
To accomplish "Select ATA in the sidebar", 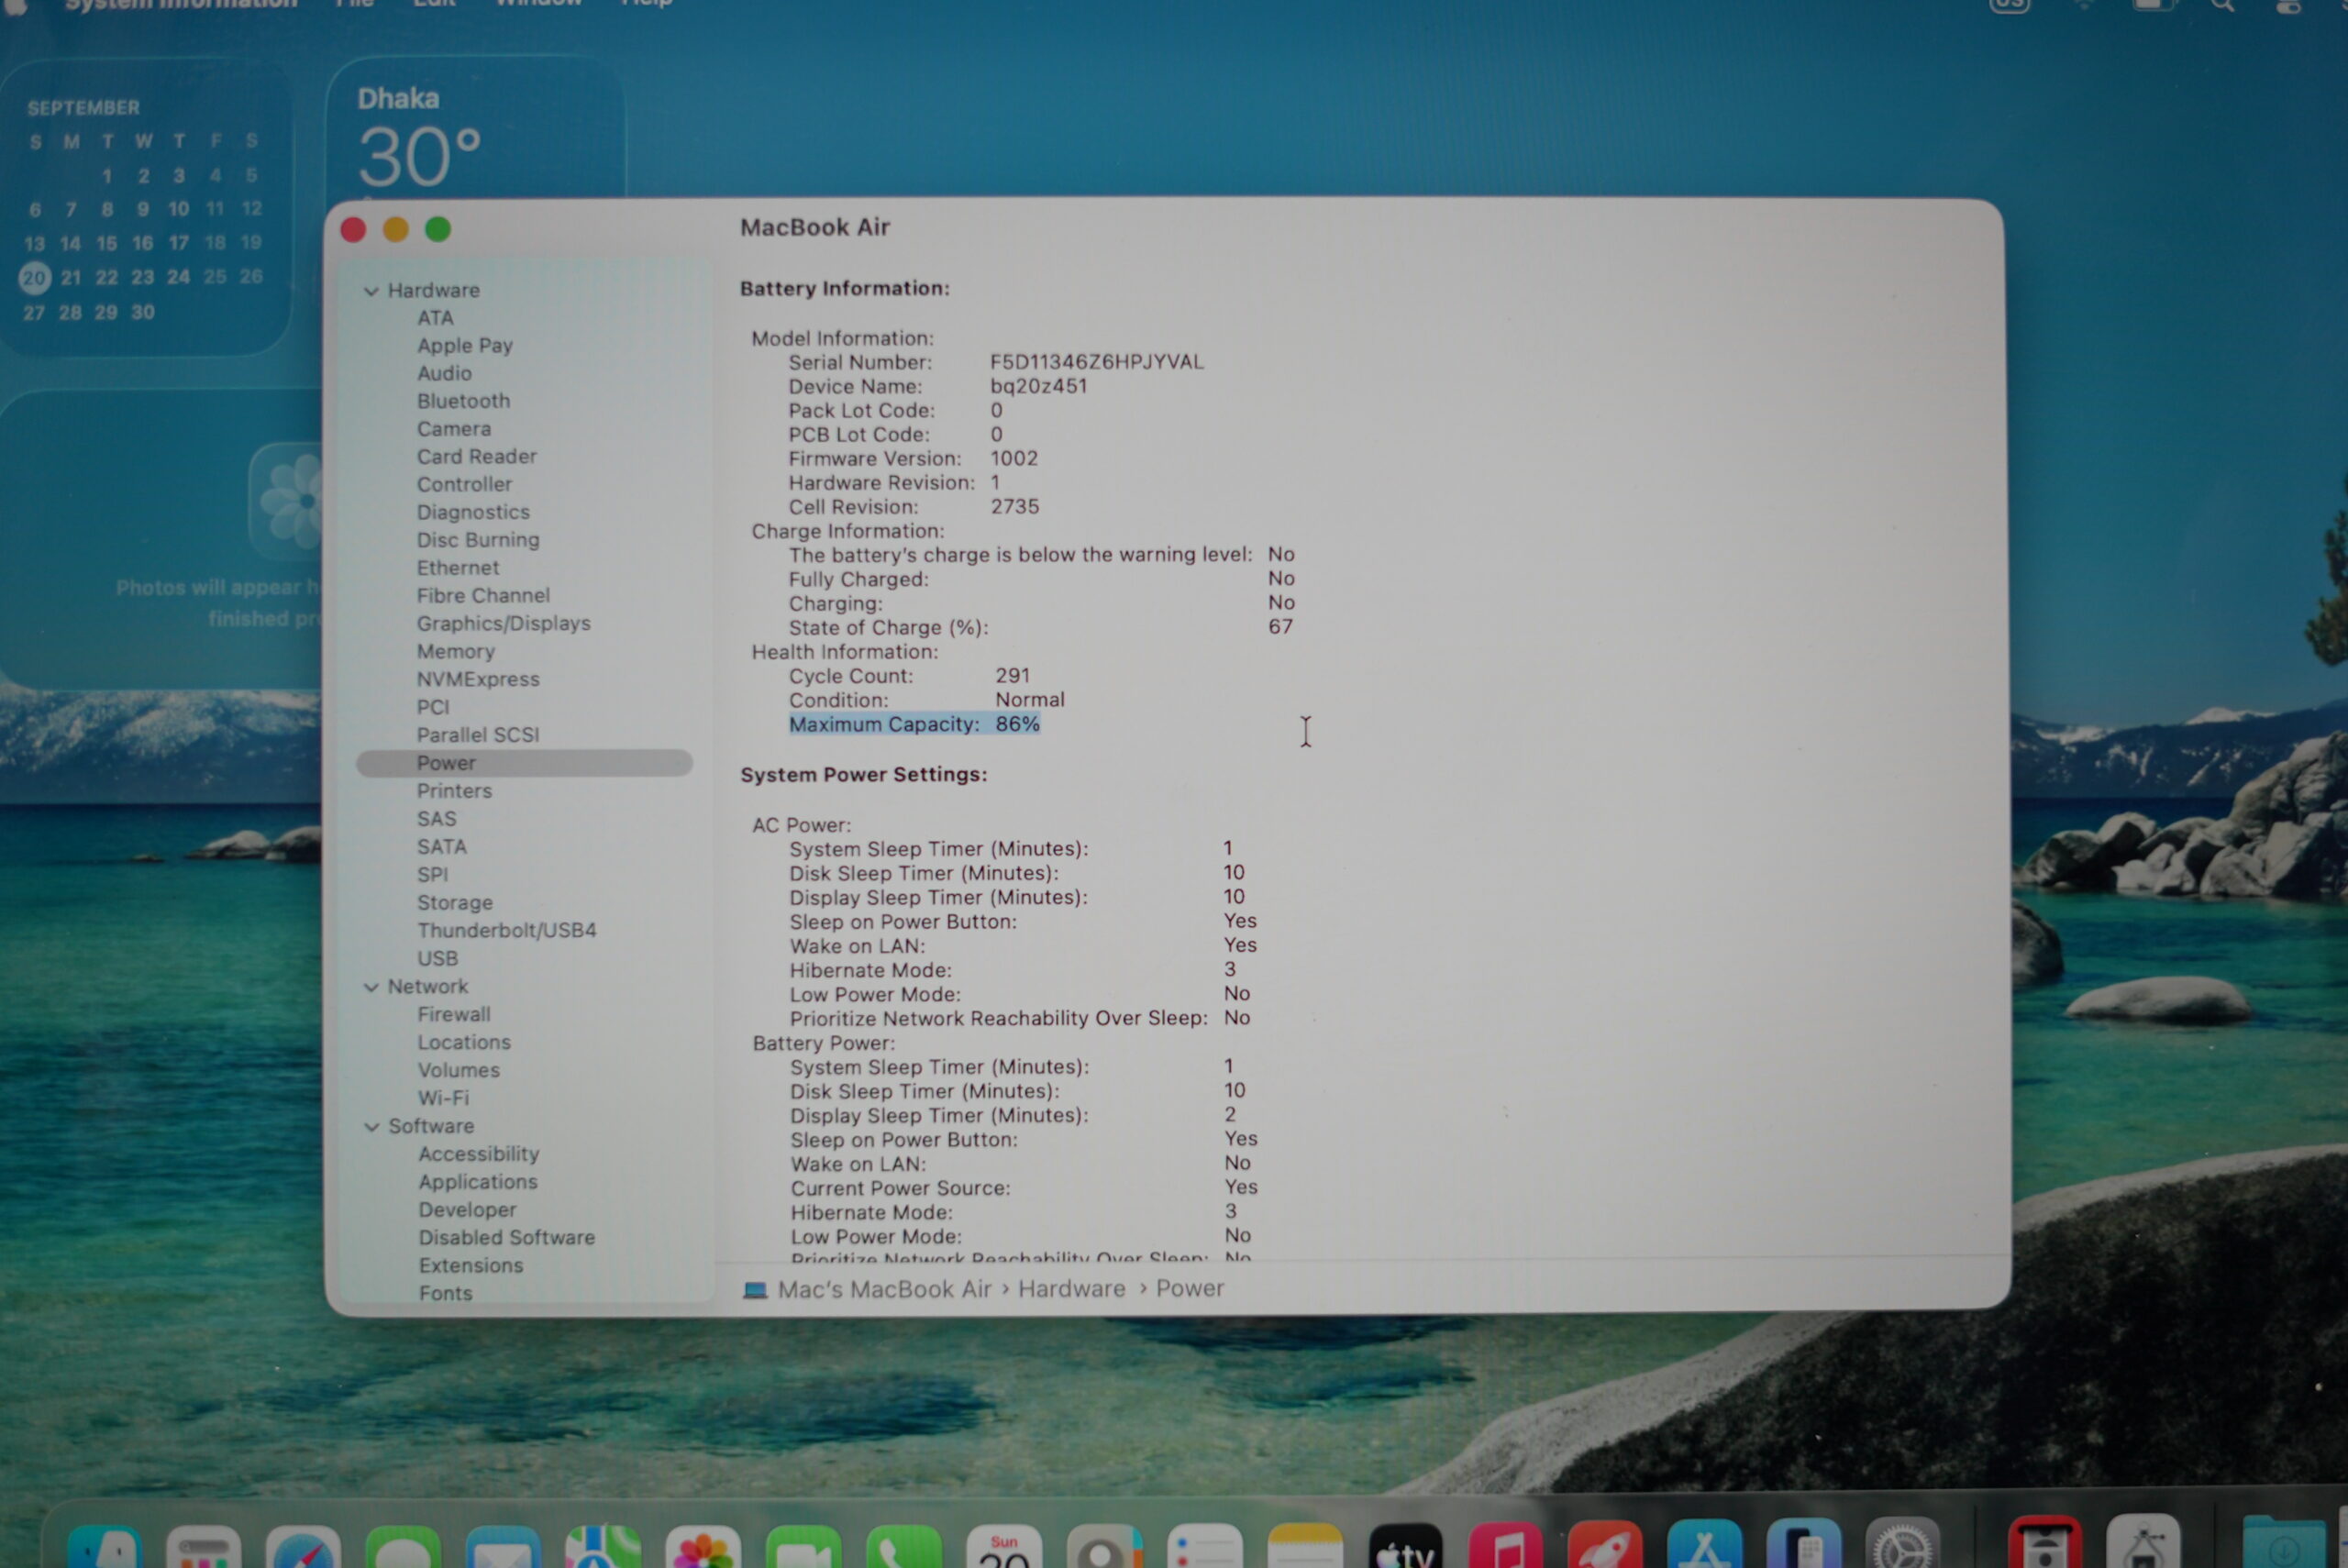I will click(x=435, y=318).
